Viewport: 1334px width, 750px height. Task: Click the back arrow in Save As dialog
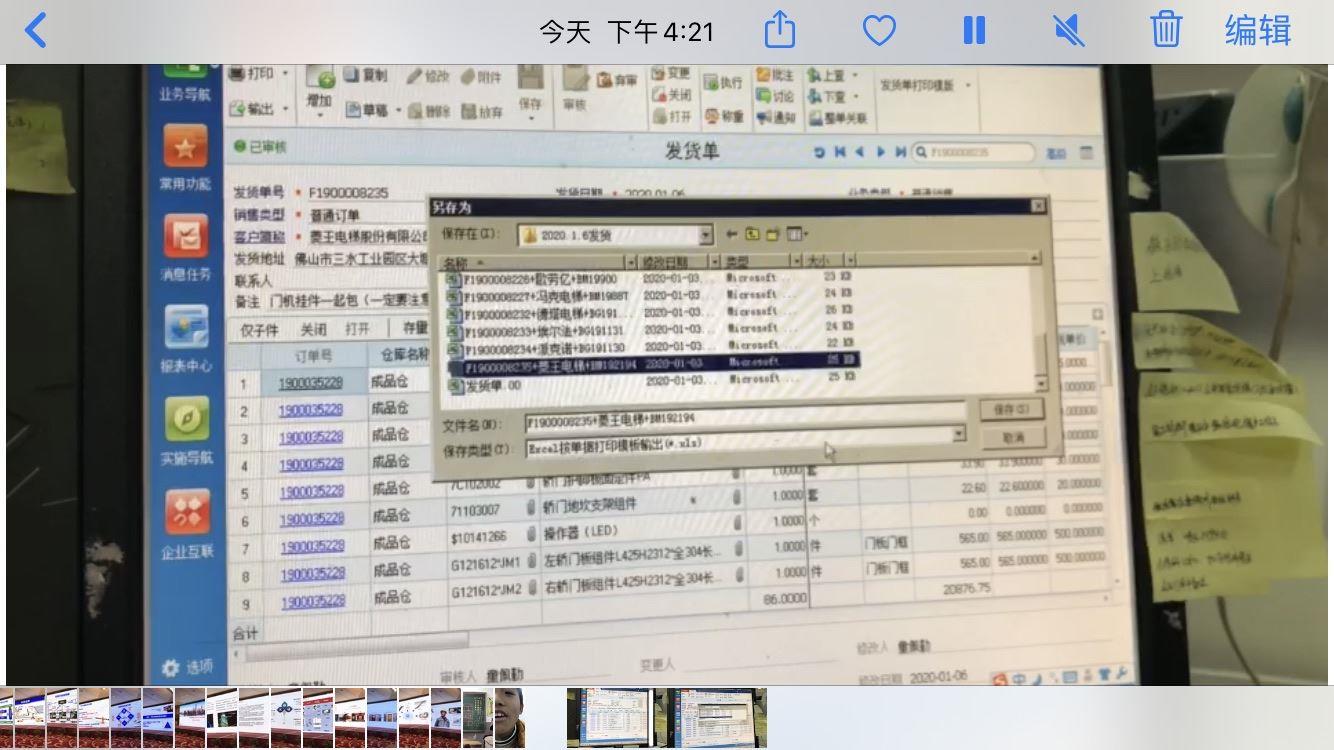click(731, 234)
